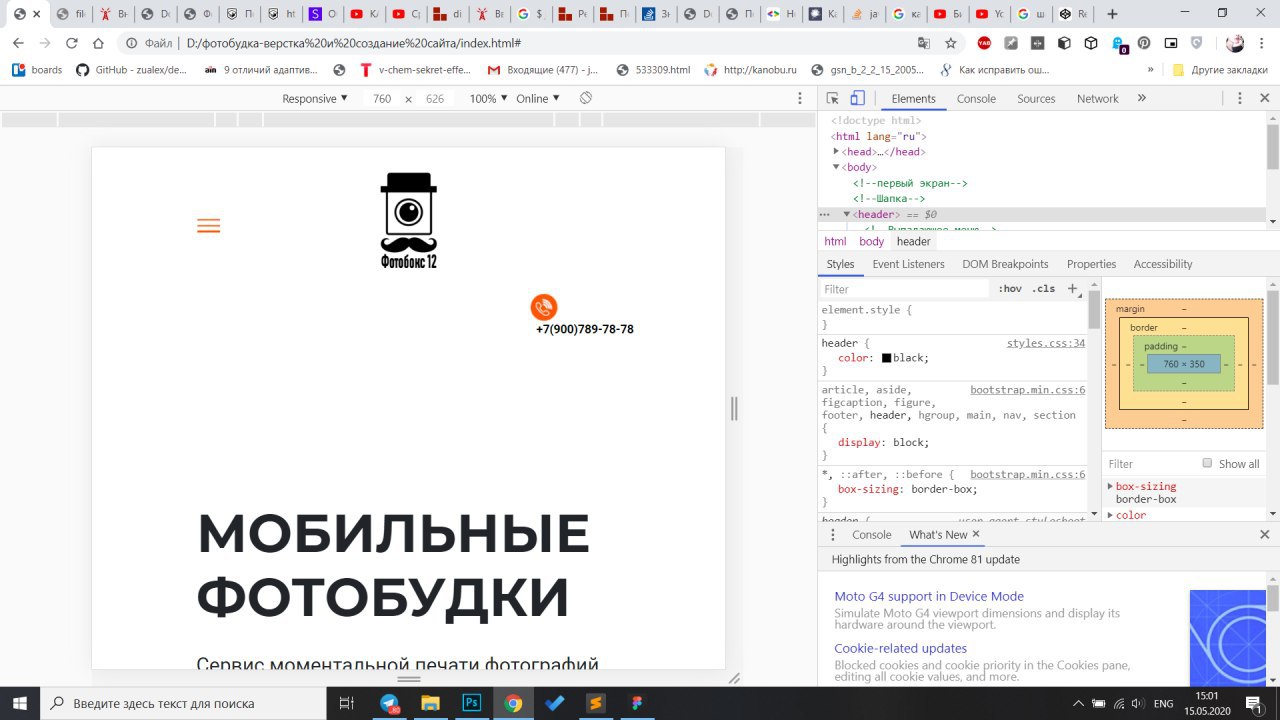This screenshot has width=1280, height=720.
Task: Close the bottom drawer
Action: pos(1264,535)
